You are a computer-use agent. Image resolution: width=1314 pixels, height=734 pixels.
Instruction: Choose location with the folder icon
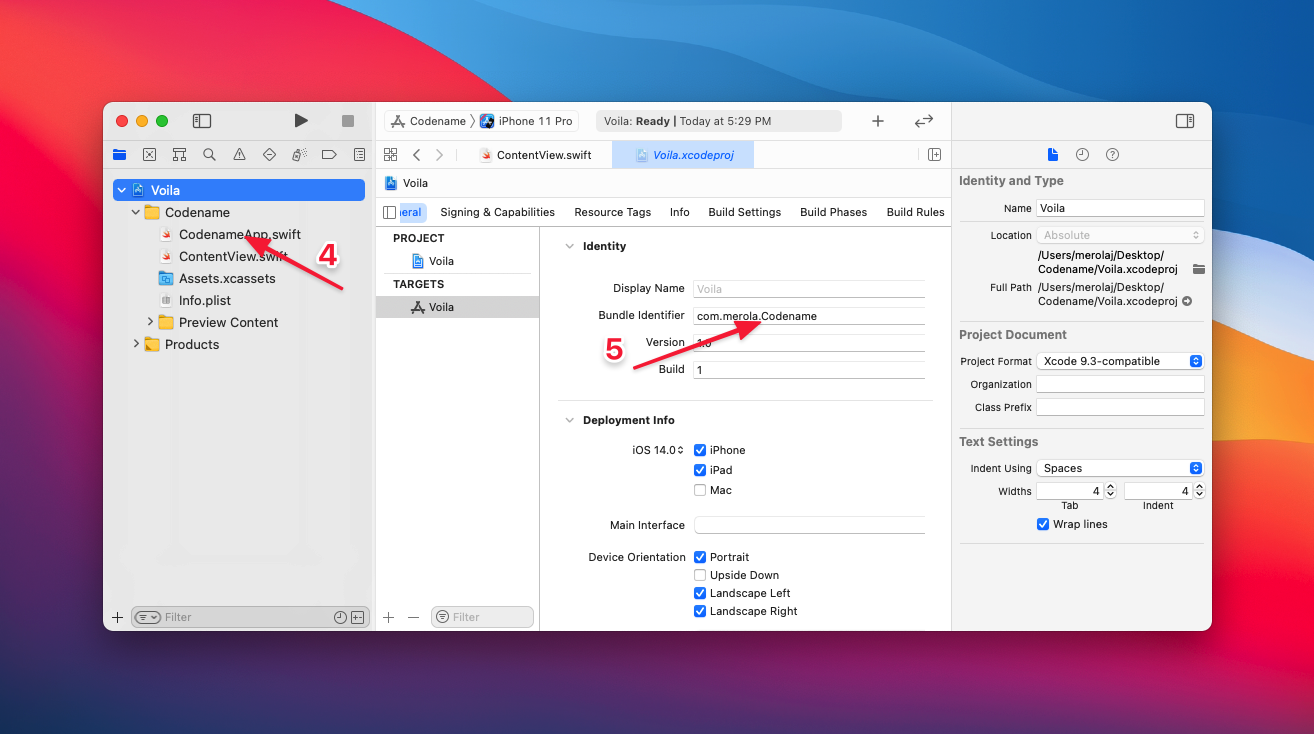click(1198, 269)
